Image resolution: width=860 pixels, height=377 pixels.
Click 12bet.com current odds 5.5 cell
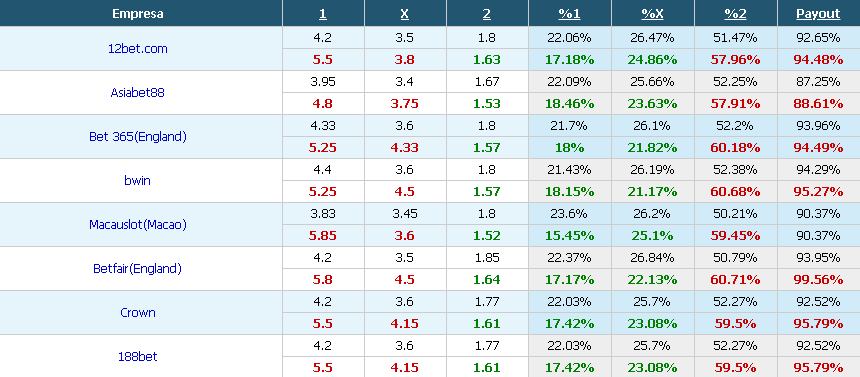tap(322, 60)
